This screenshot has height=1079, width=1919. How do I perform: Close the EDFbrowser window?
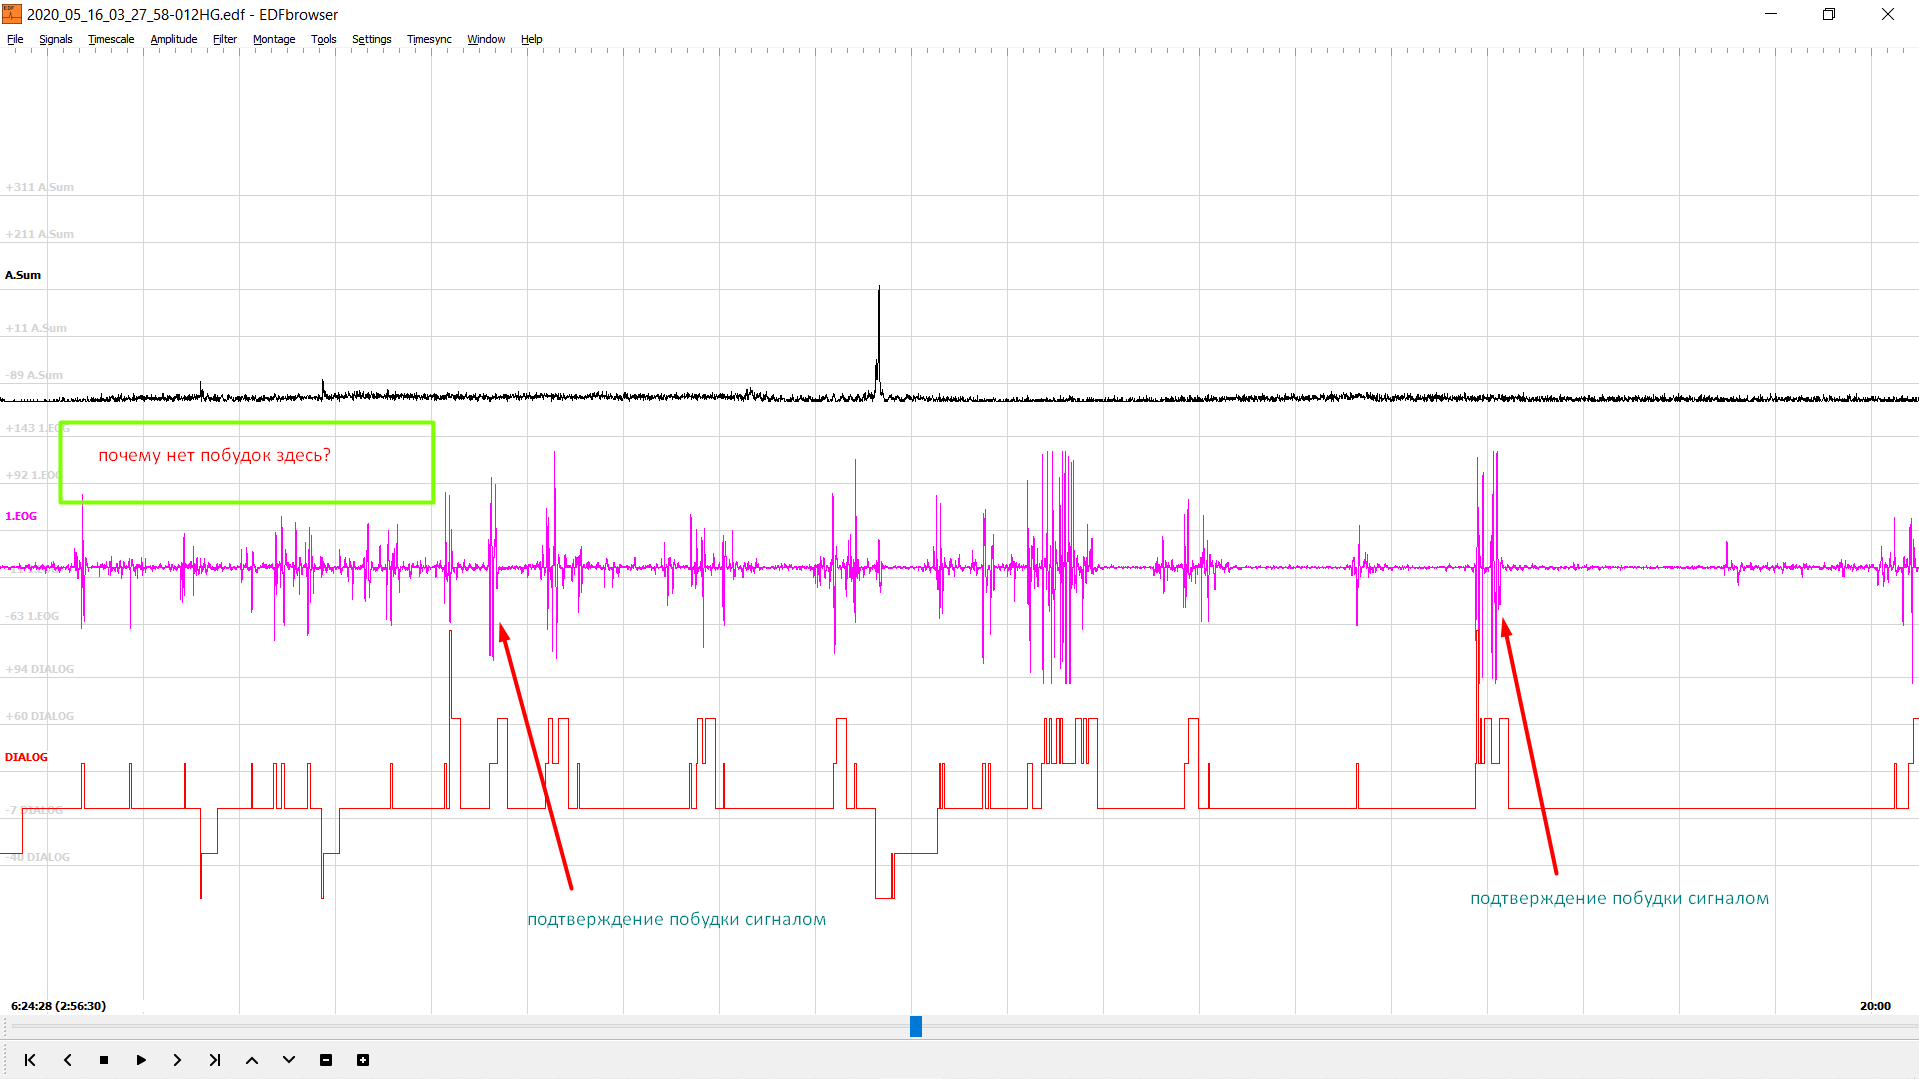click(x=1888, y=14)
